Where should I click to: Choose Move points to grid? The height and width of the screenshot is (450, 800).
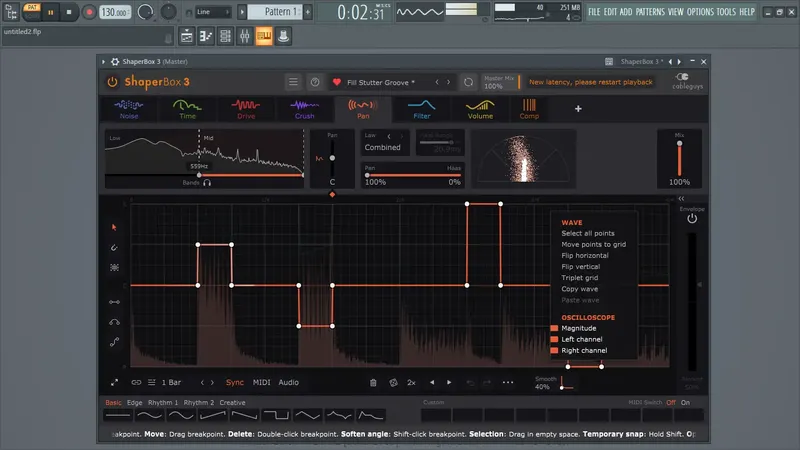point(593,244)
